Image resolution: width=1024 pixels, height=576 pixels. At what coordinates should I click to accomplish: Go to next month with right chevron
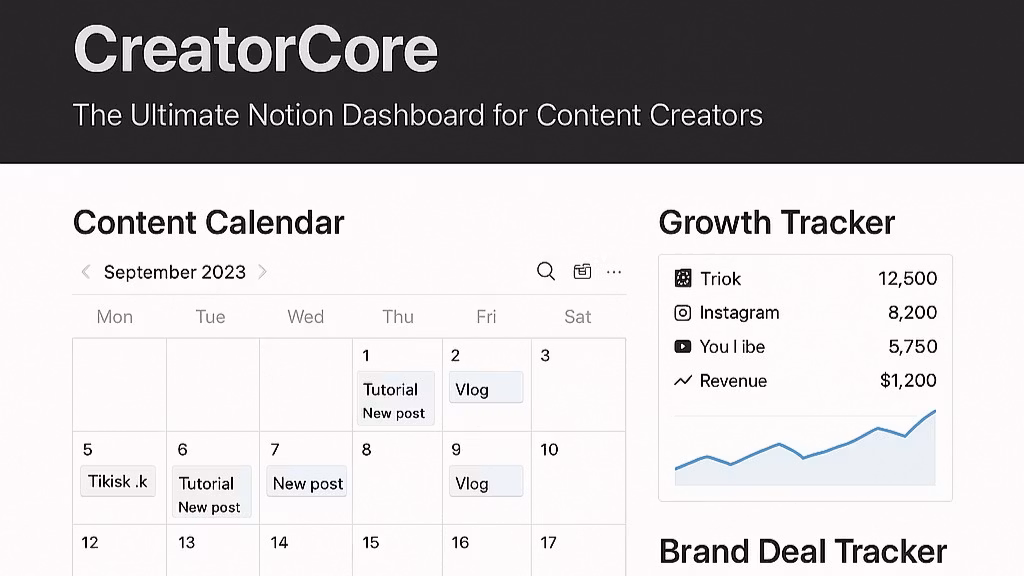pos(263,272)
